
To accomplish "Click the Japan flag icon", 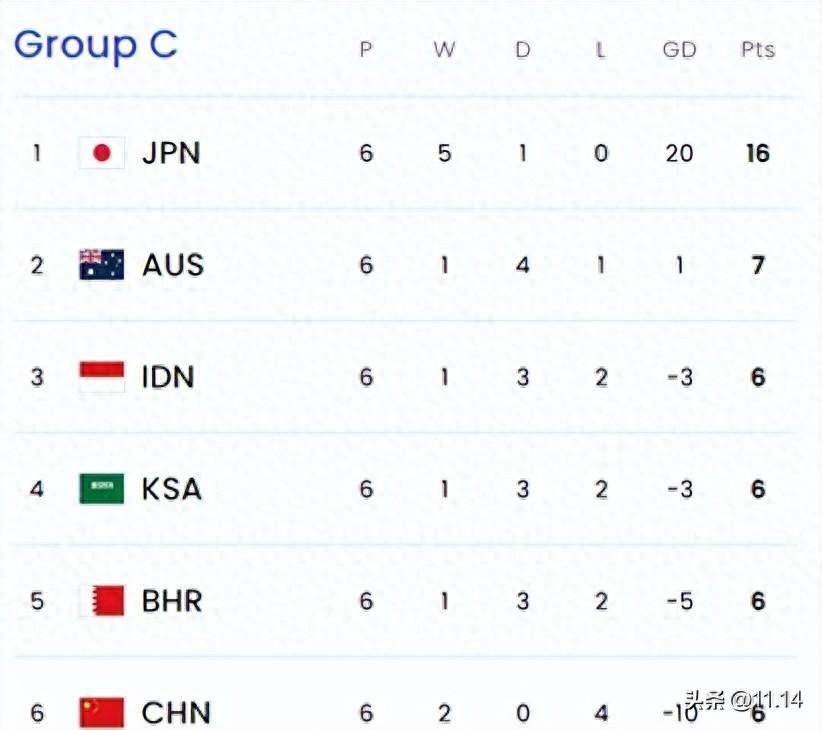I will [101, 153].
